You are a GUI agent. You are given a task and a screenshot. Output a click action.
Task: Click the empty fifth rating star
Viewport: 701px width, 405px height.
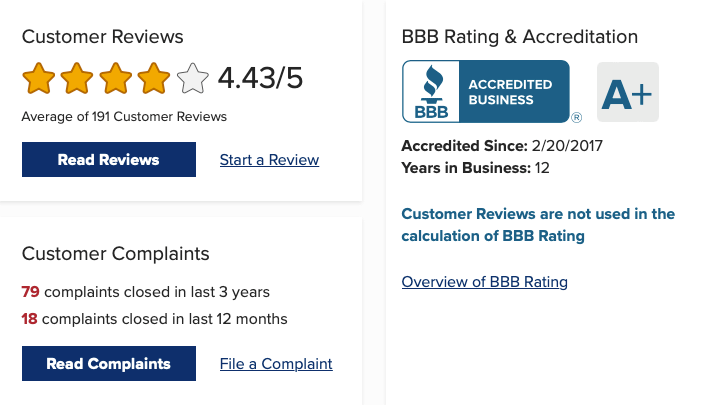(x=192, y=79)
